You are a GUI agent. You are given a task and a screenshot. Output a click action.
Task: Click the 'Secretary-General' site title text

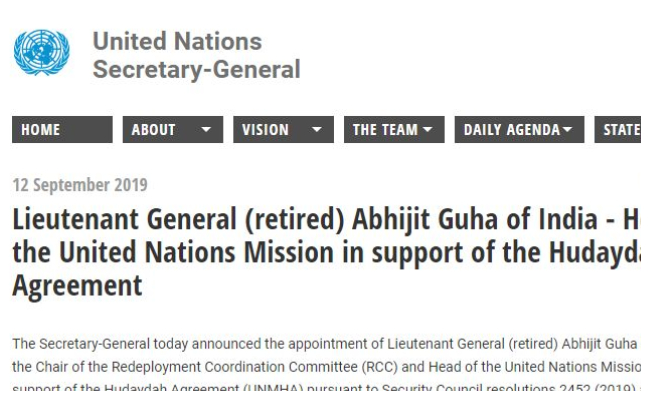click(x=196, y=69)
